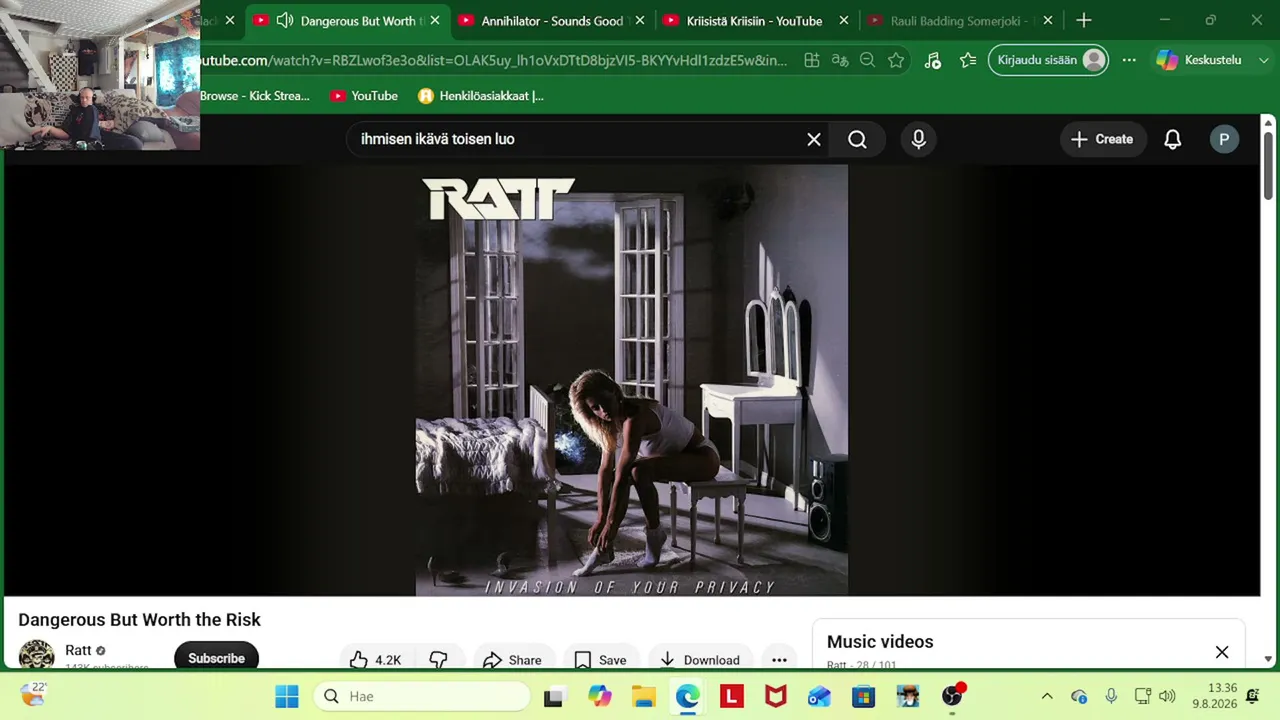Click the Kirjaudu sisään sign-in button

click(1048, 60)
